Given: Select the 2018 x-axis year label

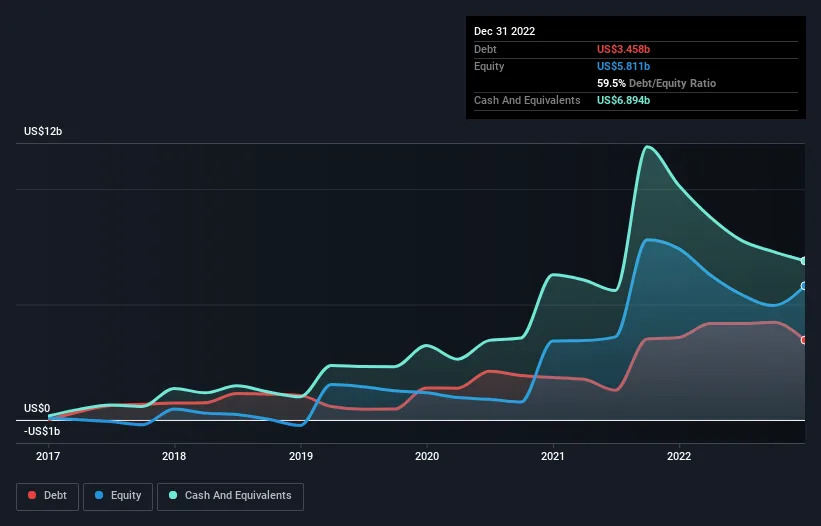Looking at the screenshot, I should (x=174, y=456).
